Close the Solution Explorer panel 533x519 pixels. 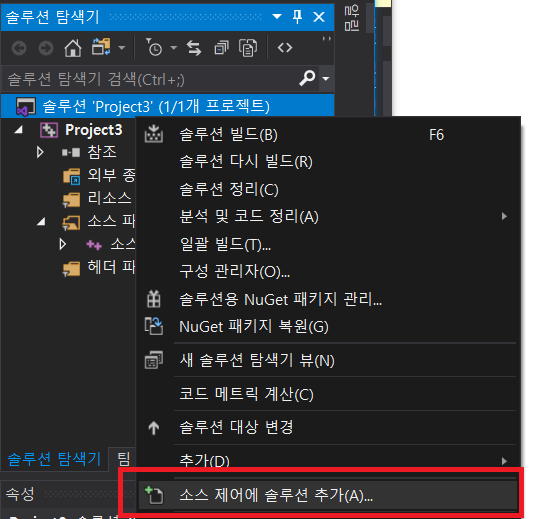click(x=319, y=17)
